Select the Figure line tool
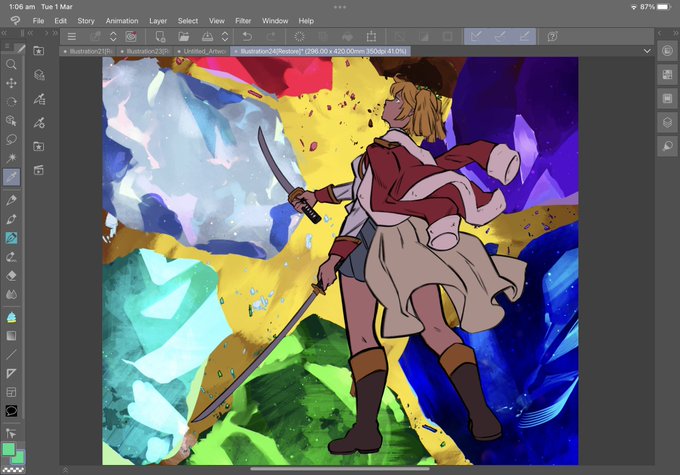Image resolution: width=680 pixels, height=475 pixels. click(11, 354)
